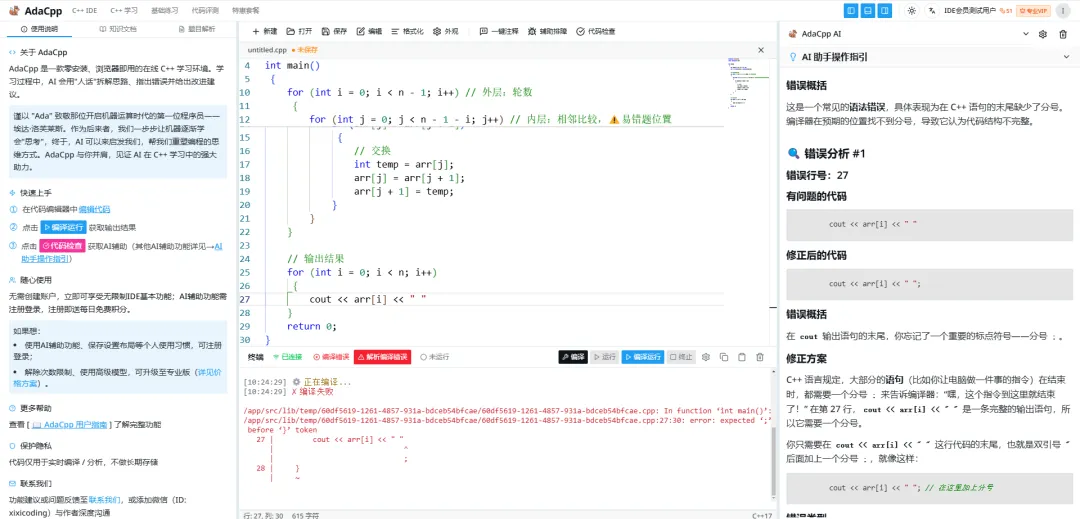Toggle the bottom panel layout button
This screenshot has width=1080, height=519.
(868, 10)
